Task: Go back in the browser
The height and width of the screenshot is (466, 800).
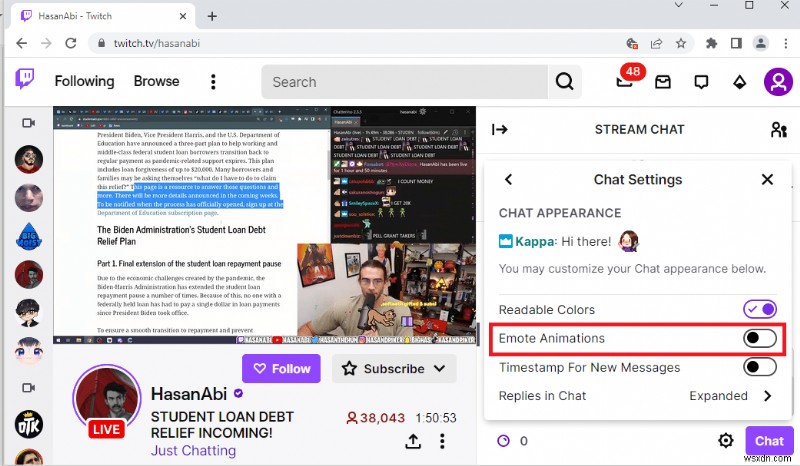Action: pyautogui.click(x=21, y=43)
